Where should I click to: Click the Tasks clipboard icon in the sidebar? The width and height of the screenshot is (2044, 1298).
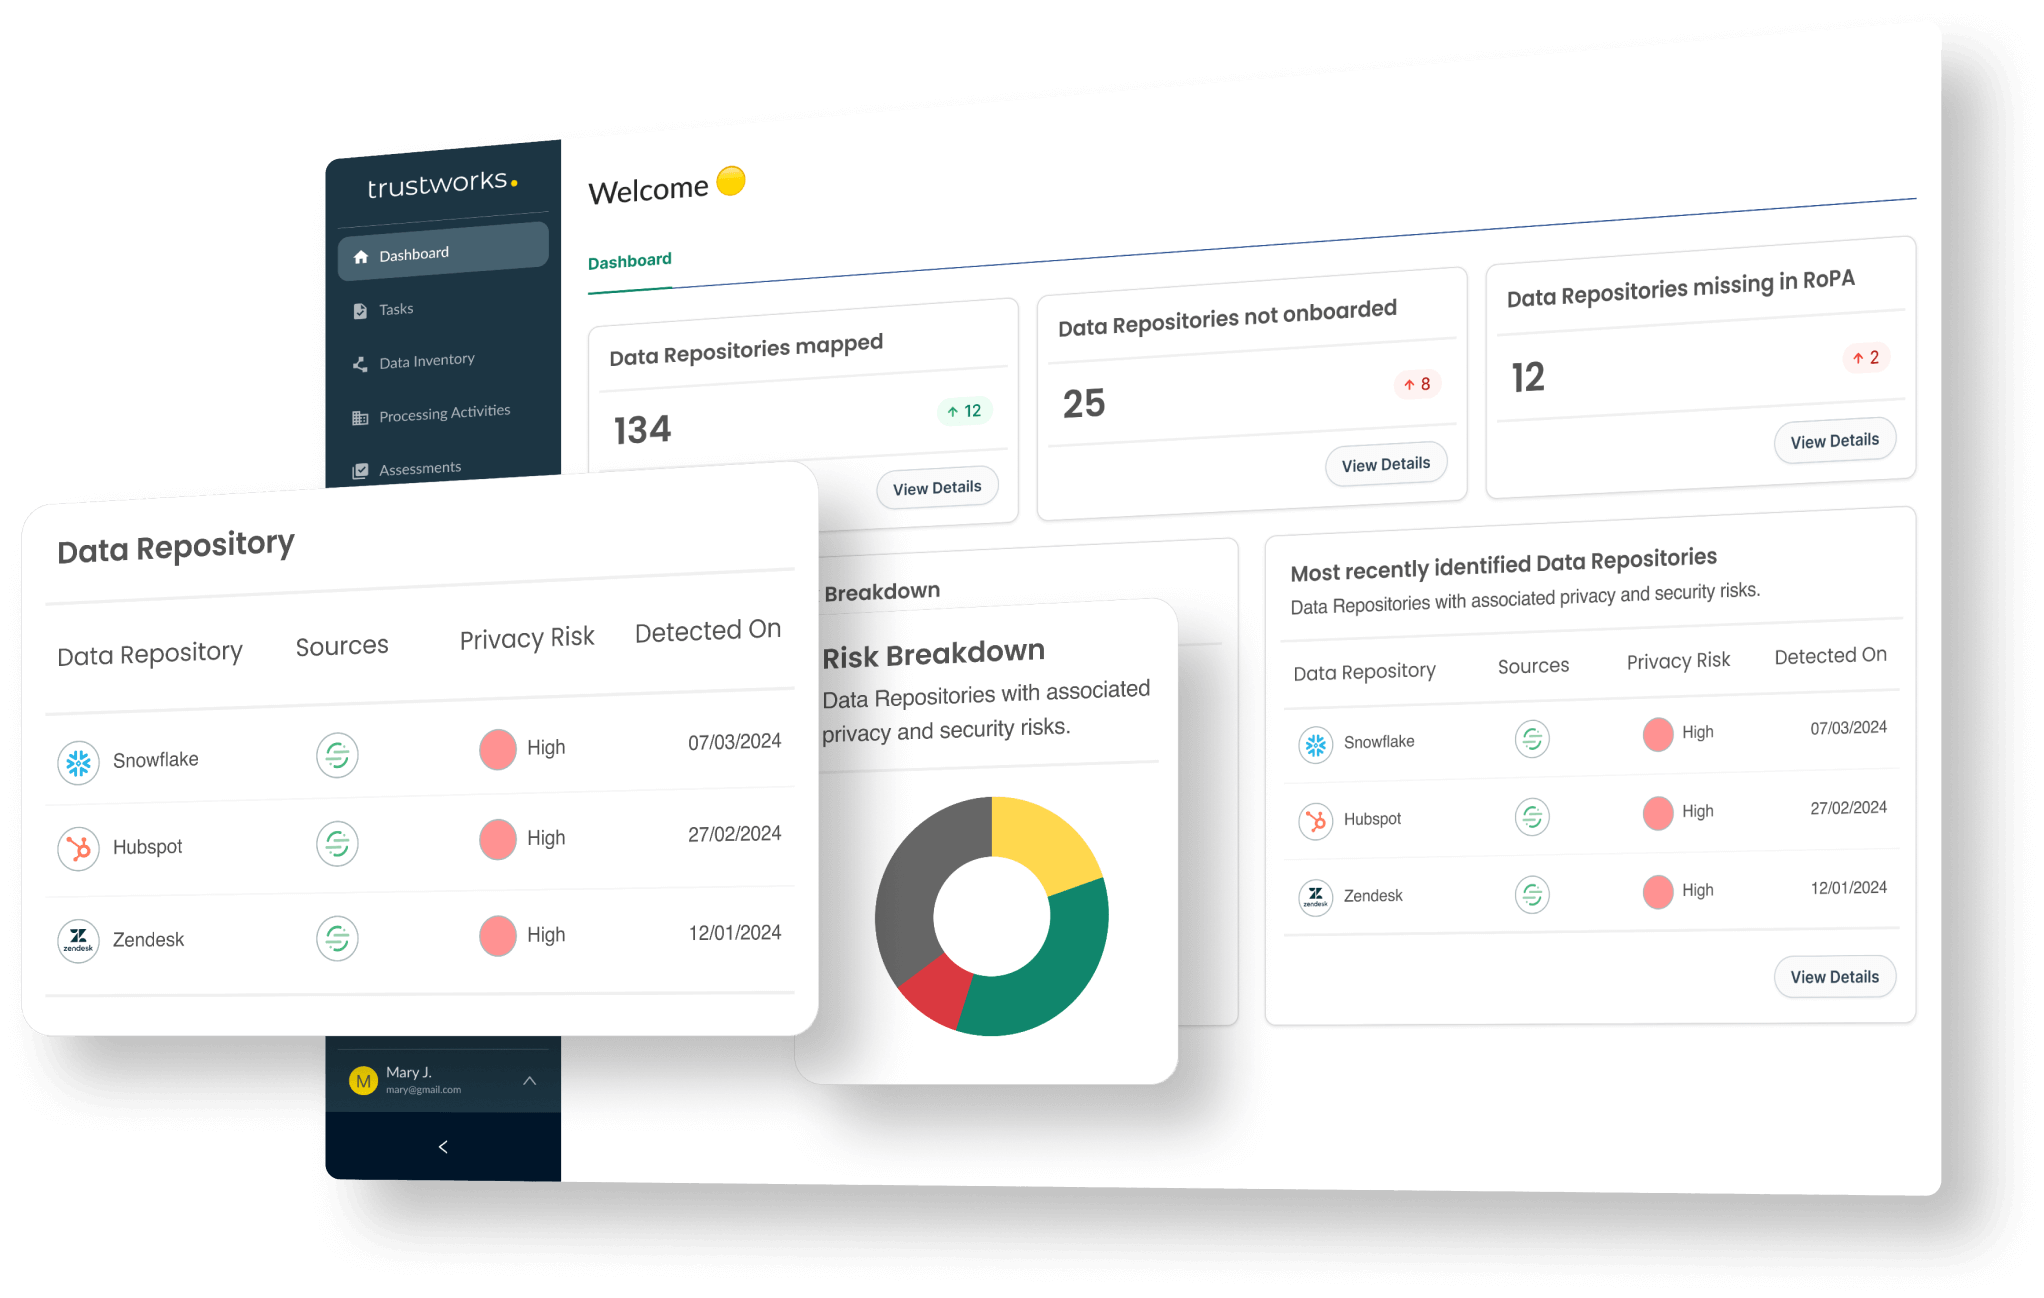pos(360,311)
